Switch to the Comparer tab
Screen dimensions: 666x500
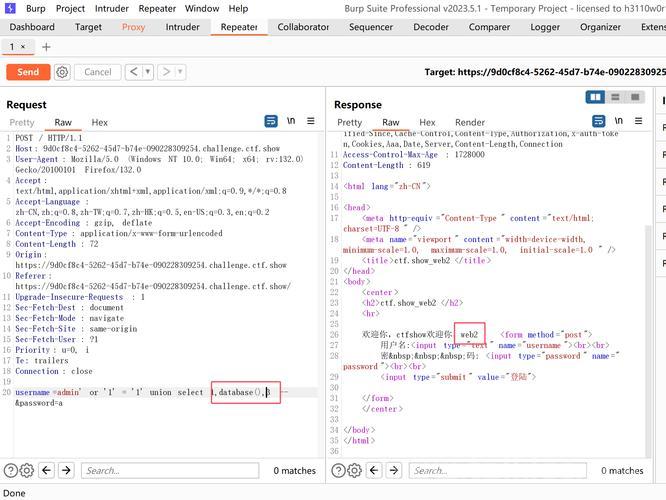489,27
